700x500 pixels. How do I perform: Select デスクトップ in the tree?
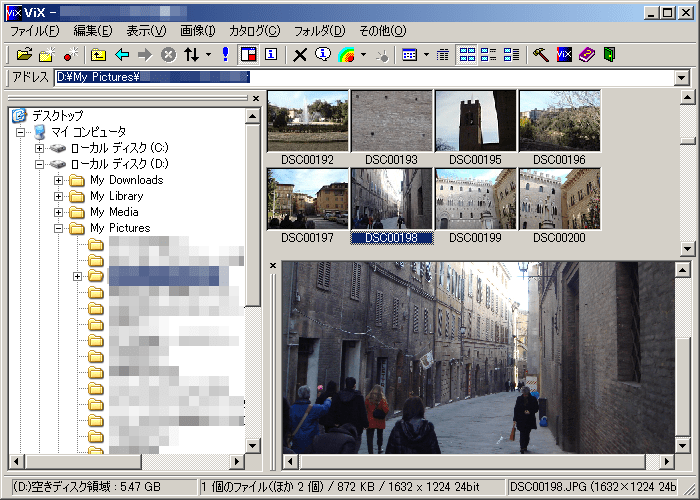58,116
